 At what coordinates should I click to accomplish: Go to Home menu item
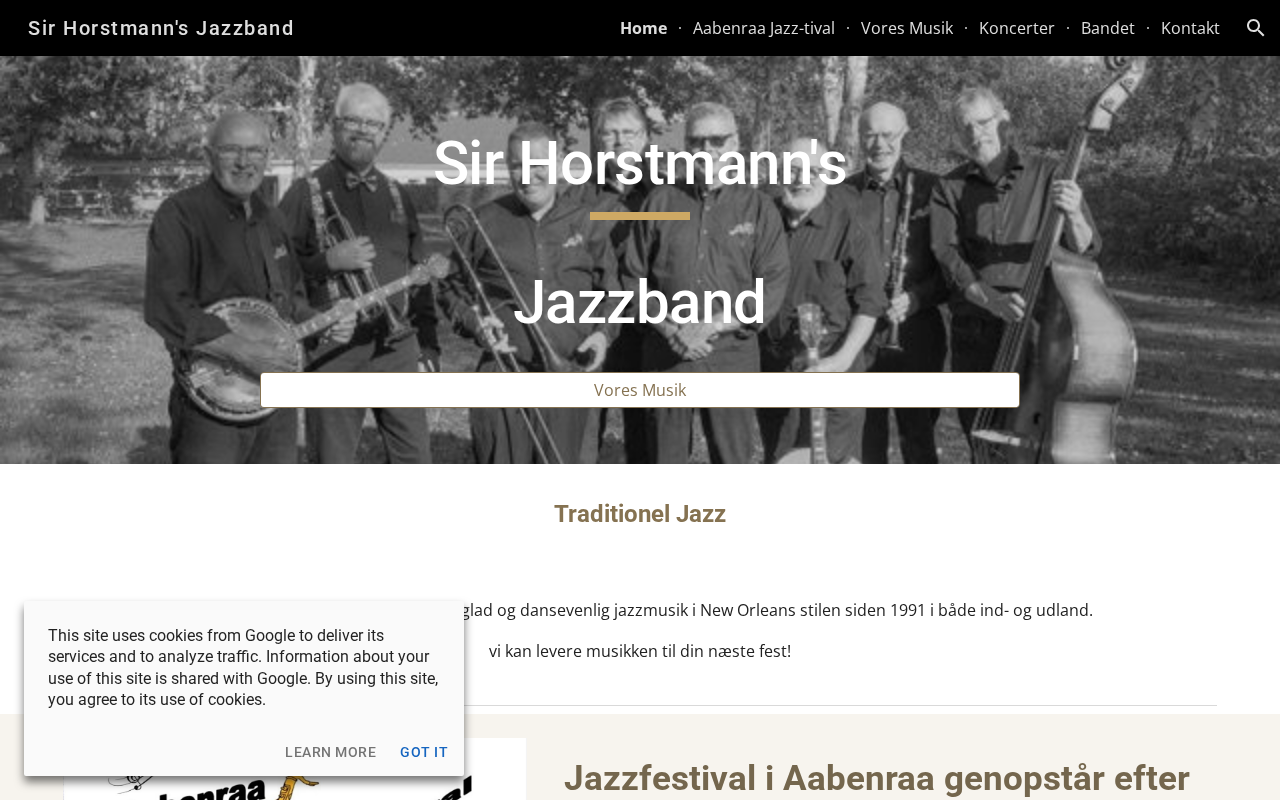coord(643,28)
